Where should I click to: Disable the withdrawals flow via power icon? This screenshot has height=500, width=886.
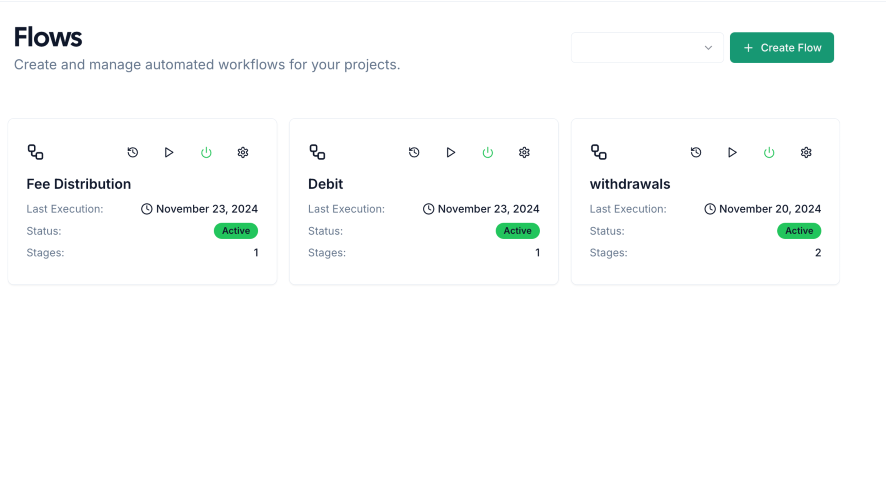769,153
